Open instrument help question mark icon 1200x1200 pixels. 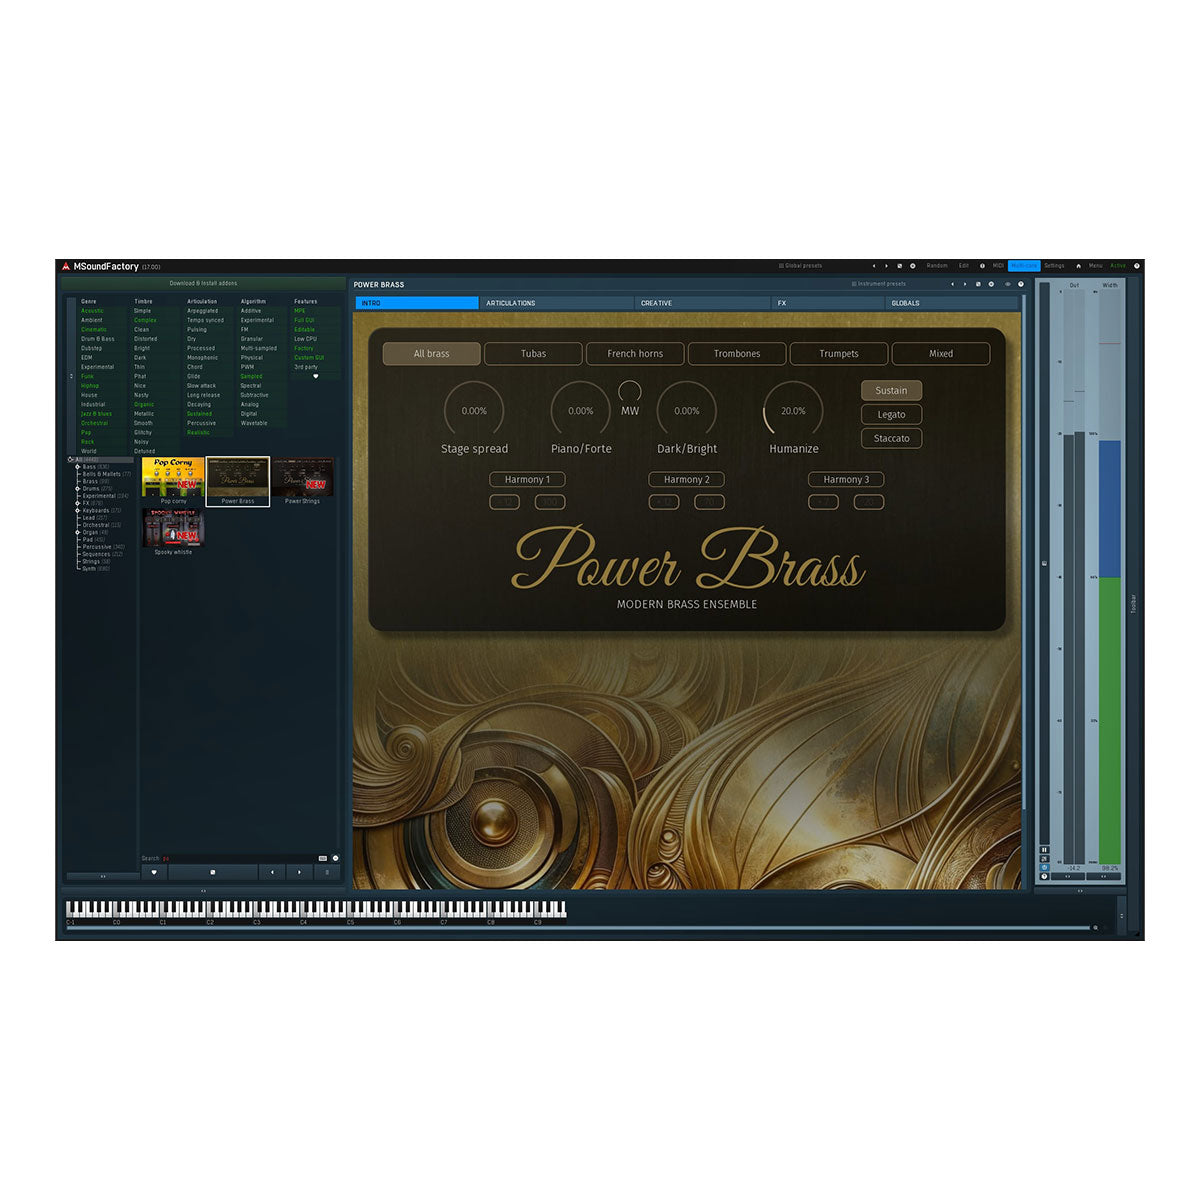coord(1021,284)
